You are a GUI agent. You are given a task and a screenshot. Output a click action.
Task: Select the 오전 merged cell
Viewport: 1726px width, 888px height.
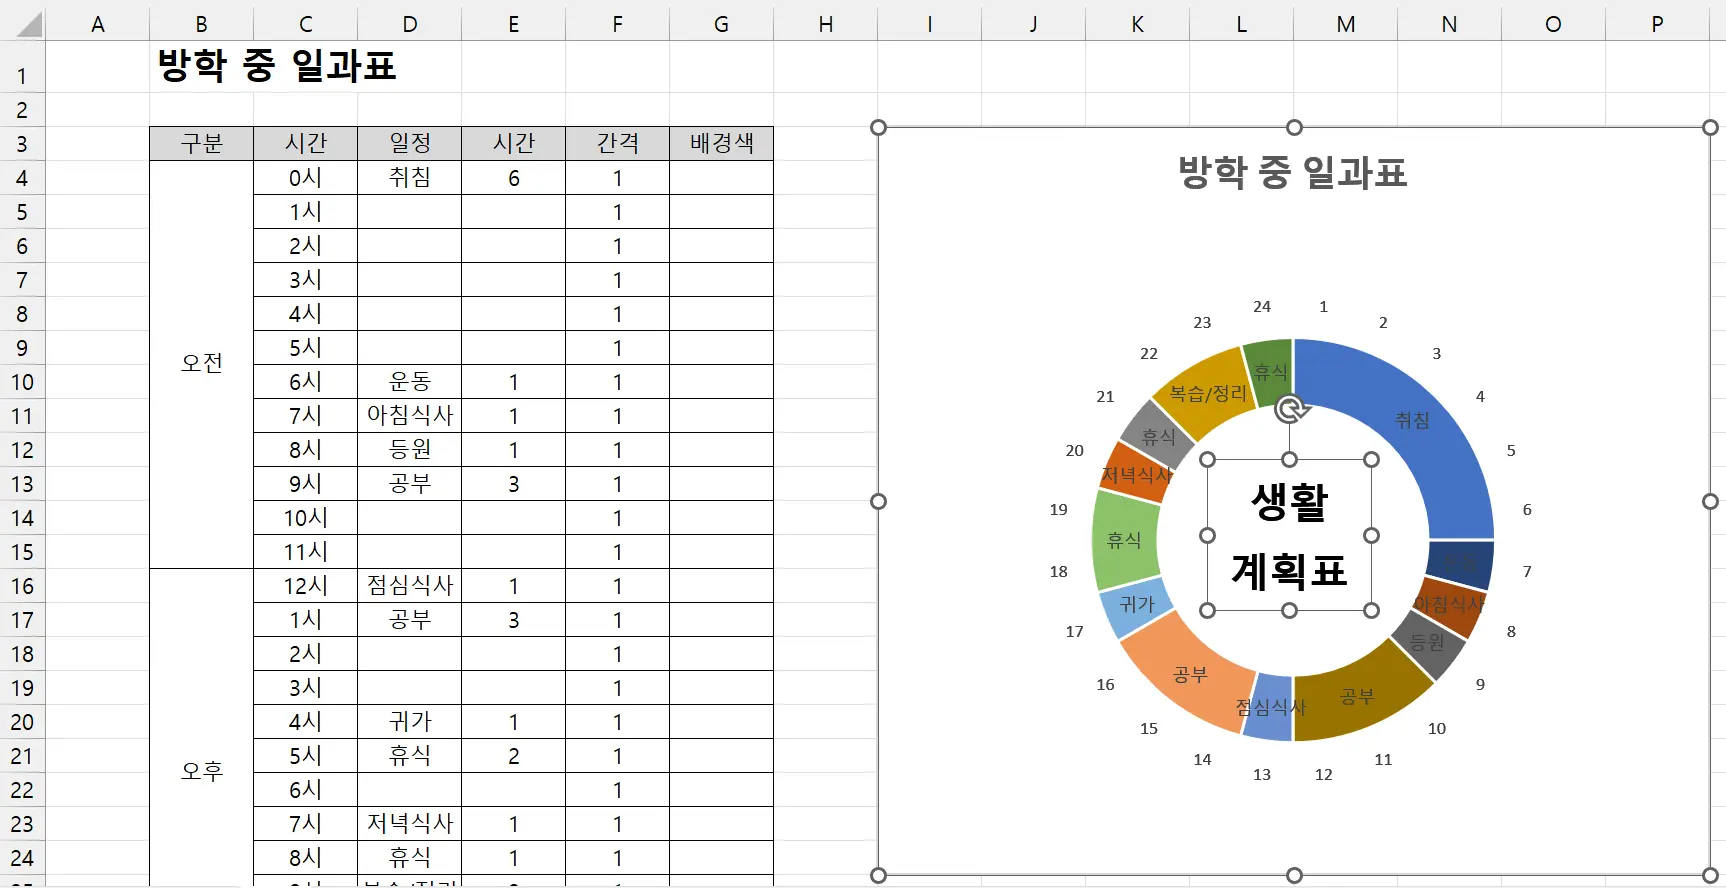(x=201, y=364)
